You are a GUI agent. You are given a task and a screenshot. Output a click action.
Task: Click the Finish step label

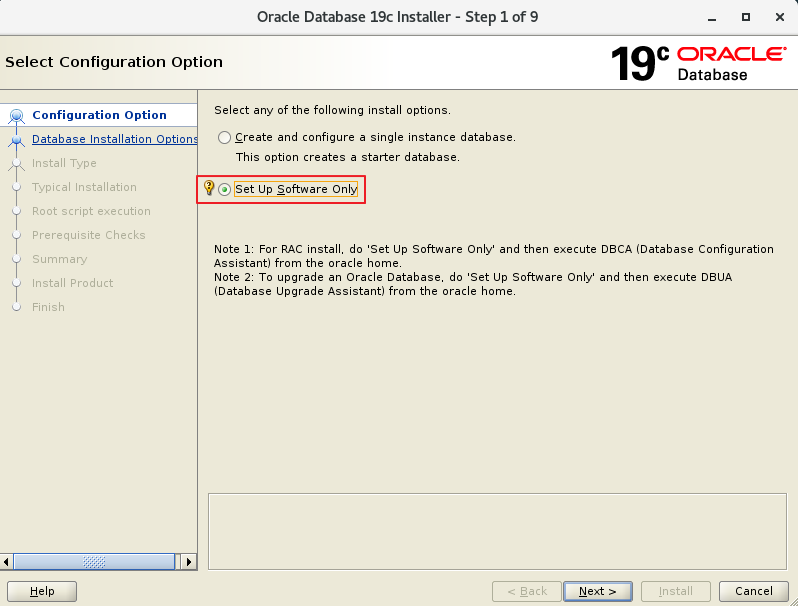tap(48, 307)
